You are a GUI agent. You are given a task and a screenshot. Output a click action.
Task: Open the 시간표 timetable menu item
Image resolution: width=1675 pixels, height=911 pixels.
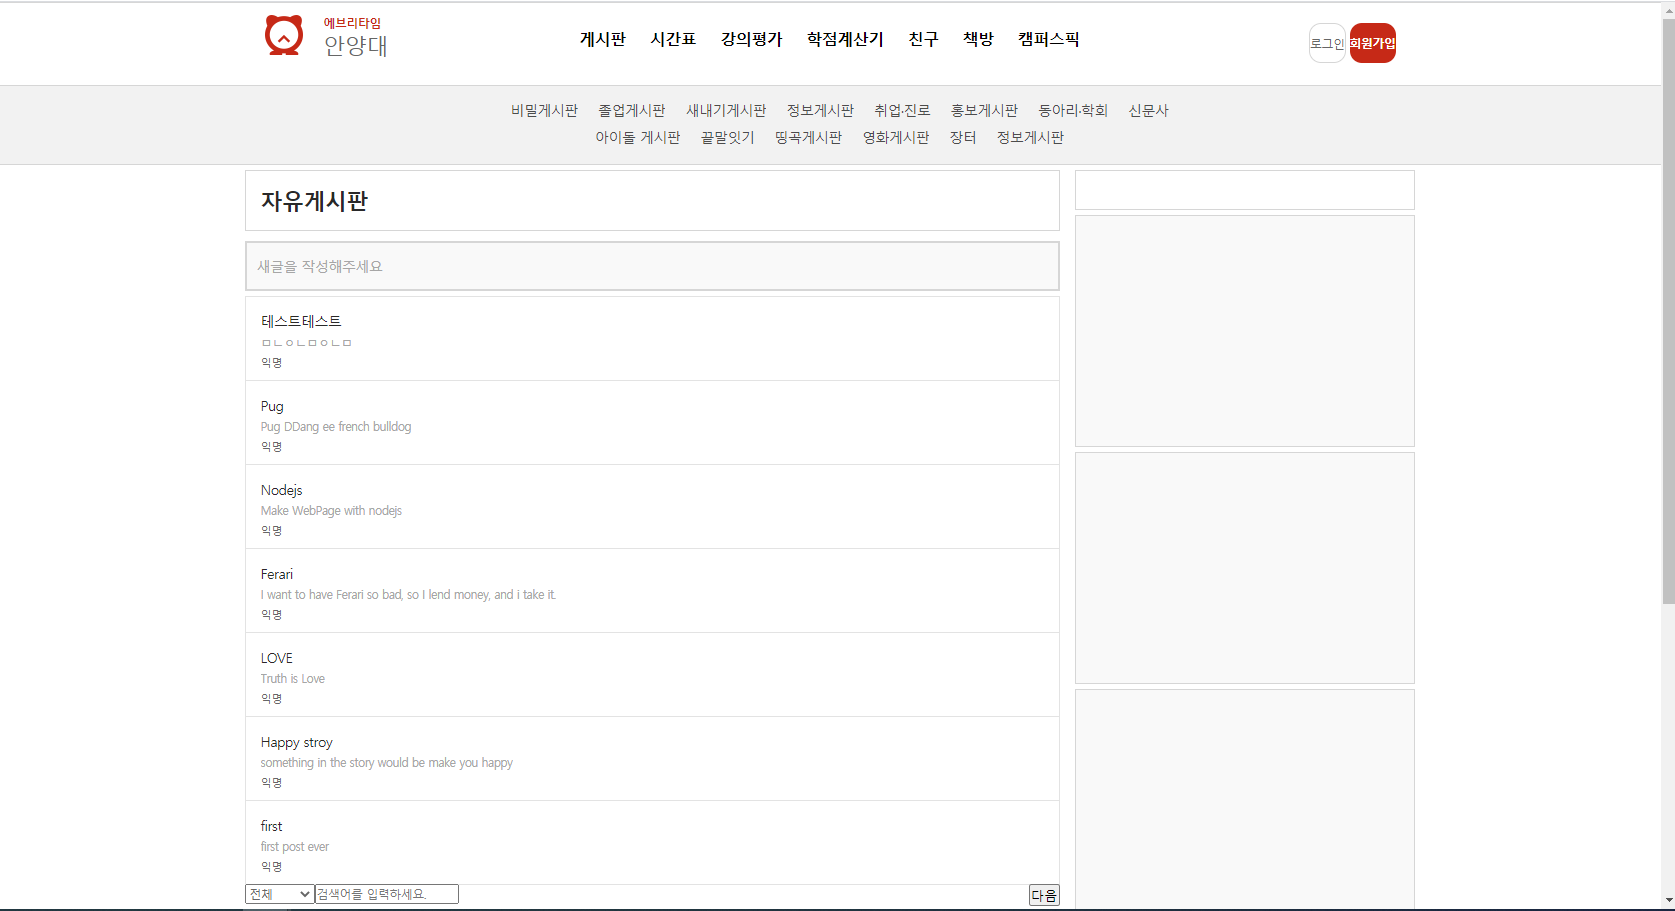point(672,39)
